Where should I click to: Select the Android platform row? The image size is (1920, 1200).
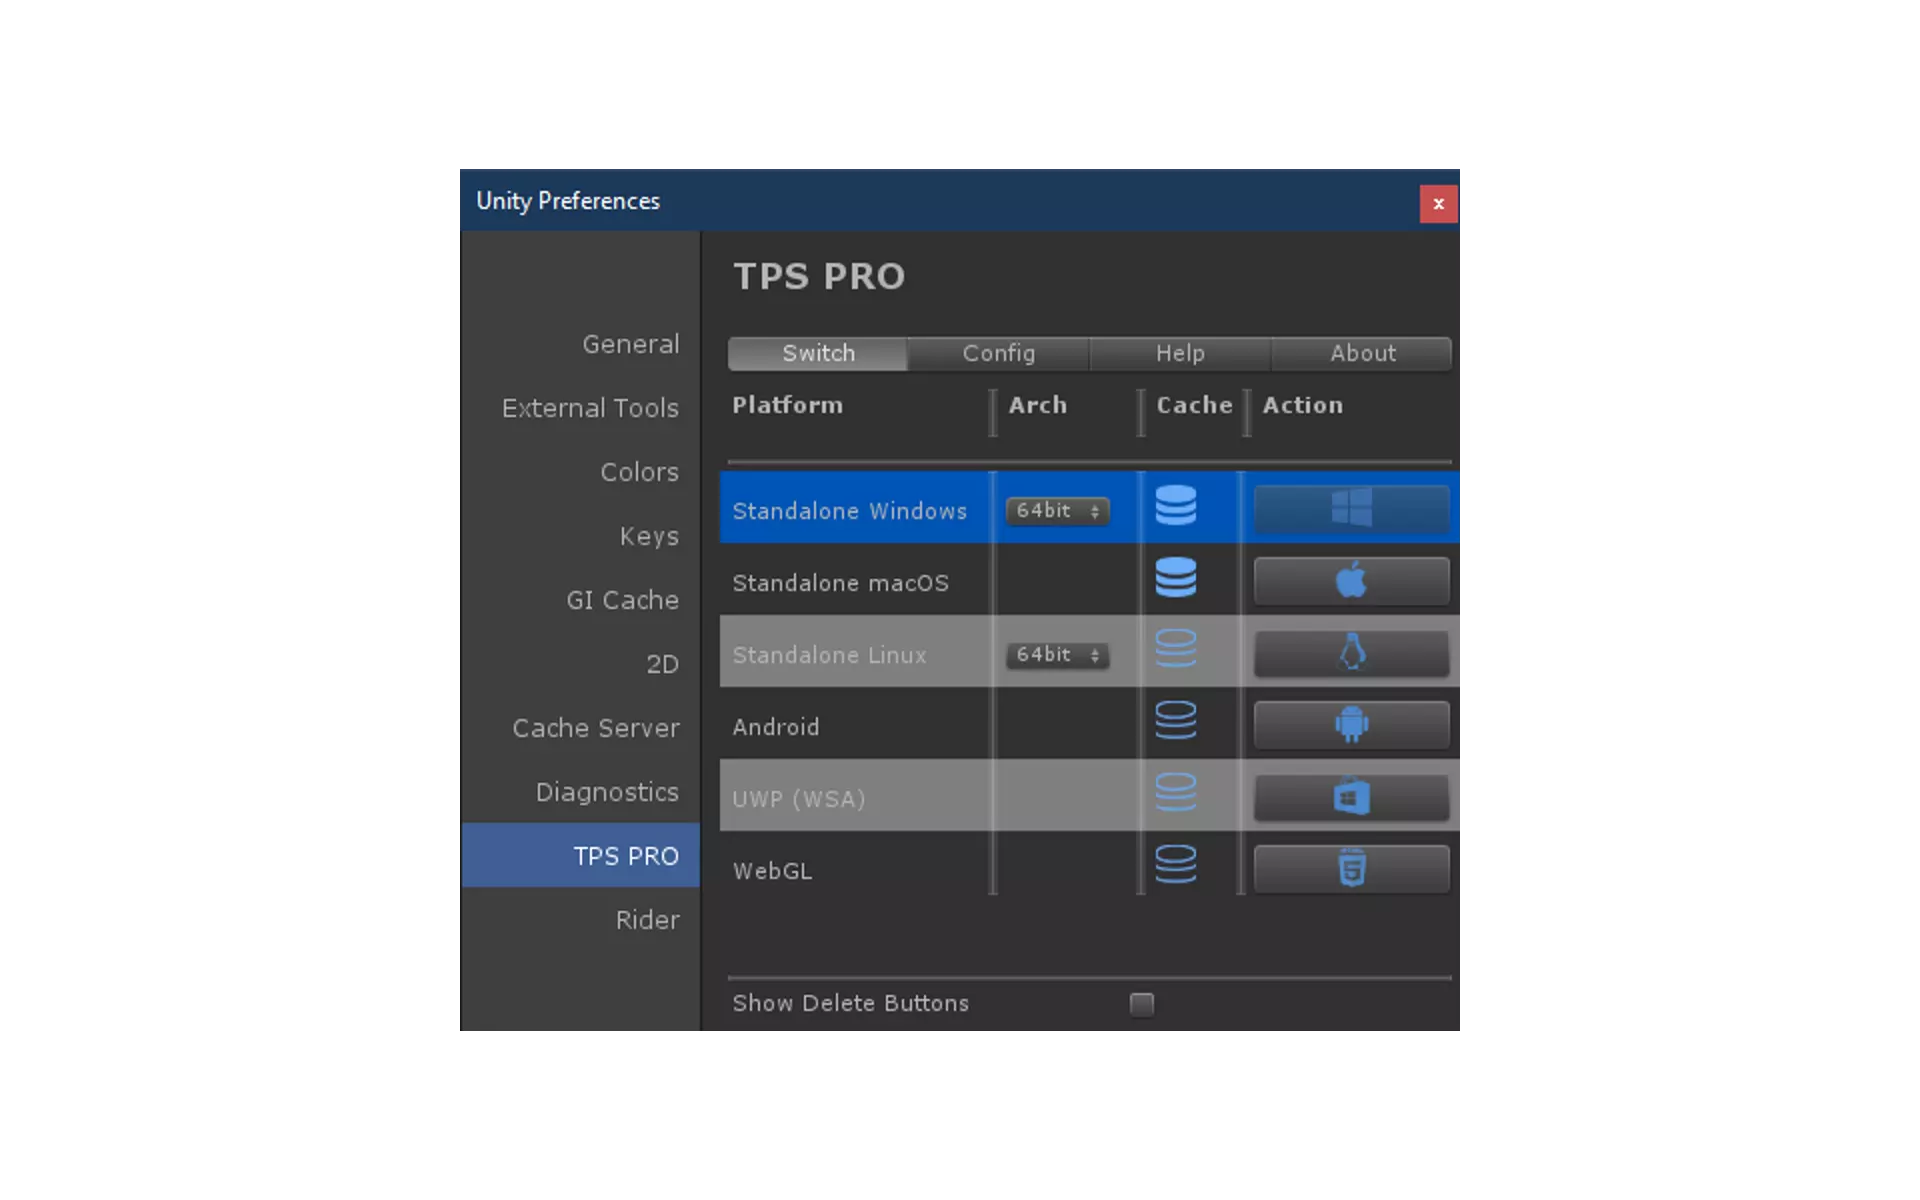coord(1089,723)
